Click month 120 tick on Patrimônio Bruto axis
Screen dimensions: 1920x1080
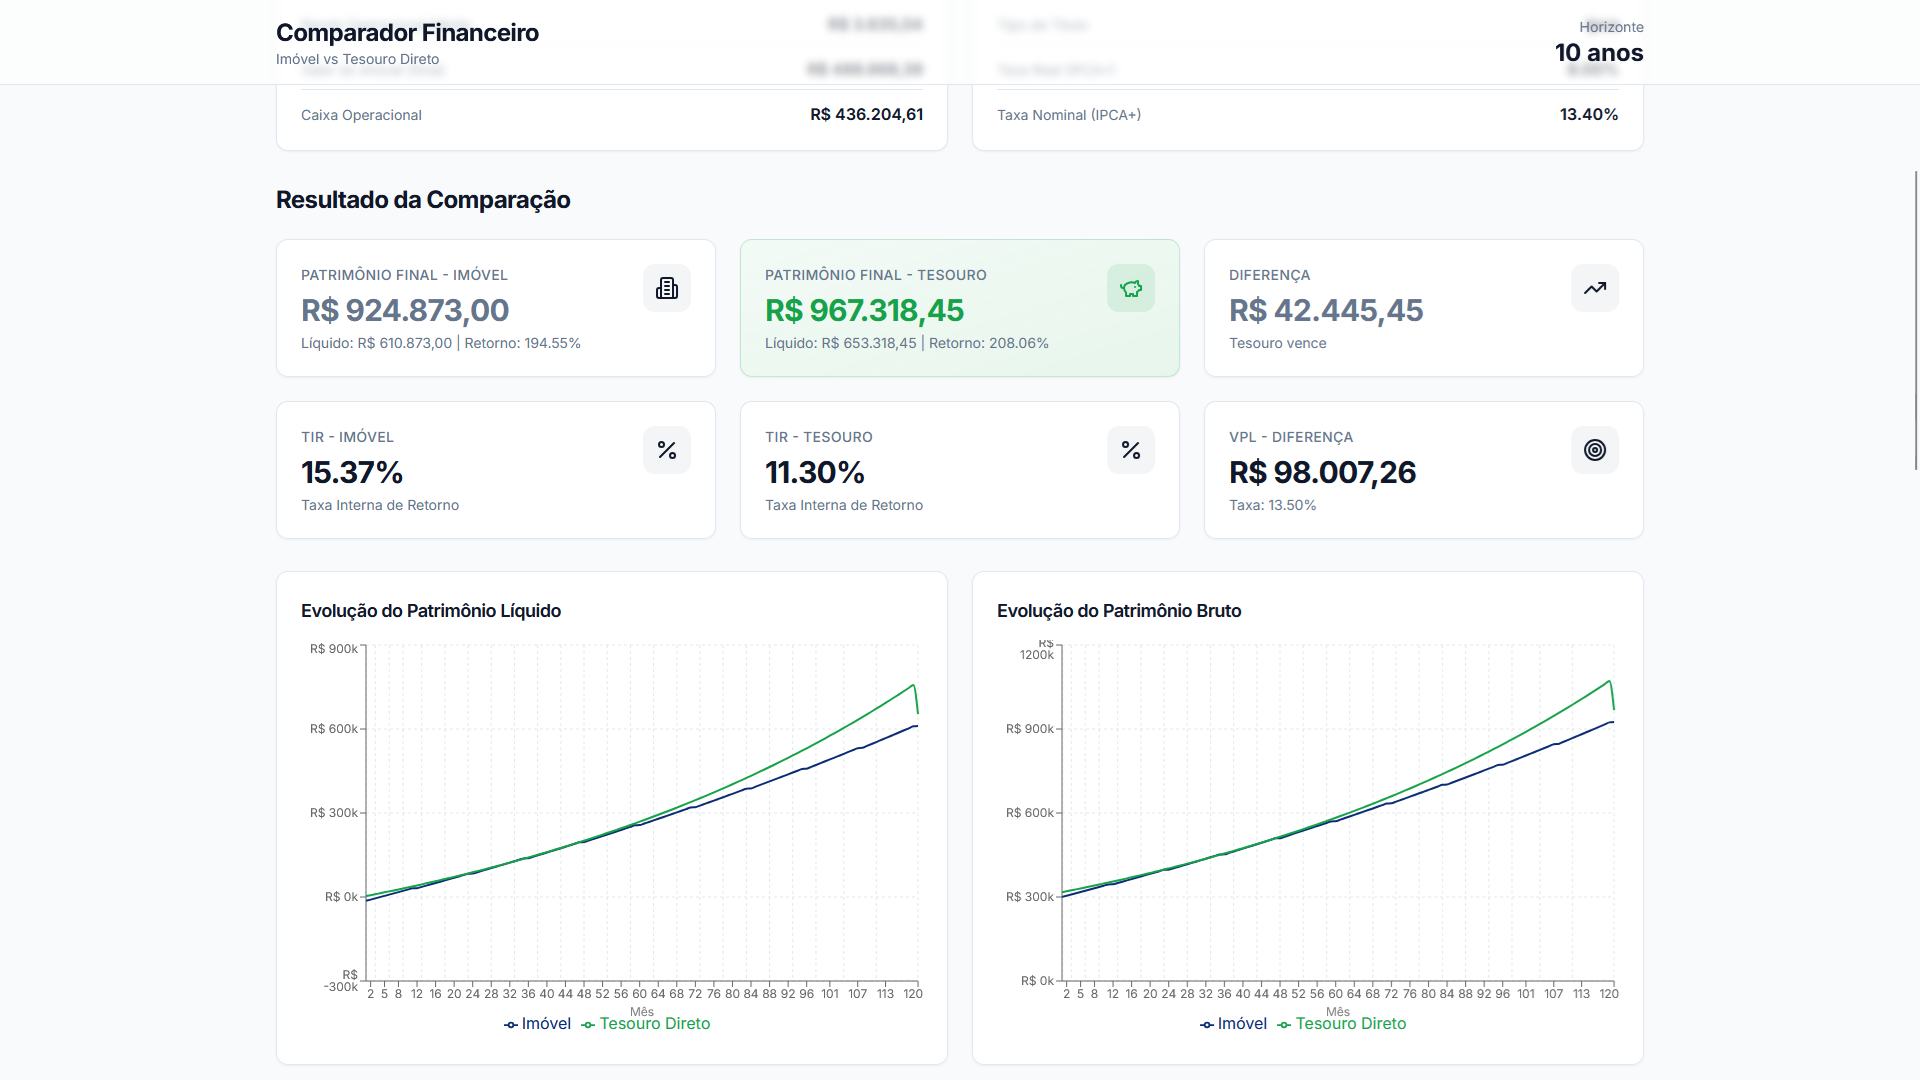1608,993
